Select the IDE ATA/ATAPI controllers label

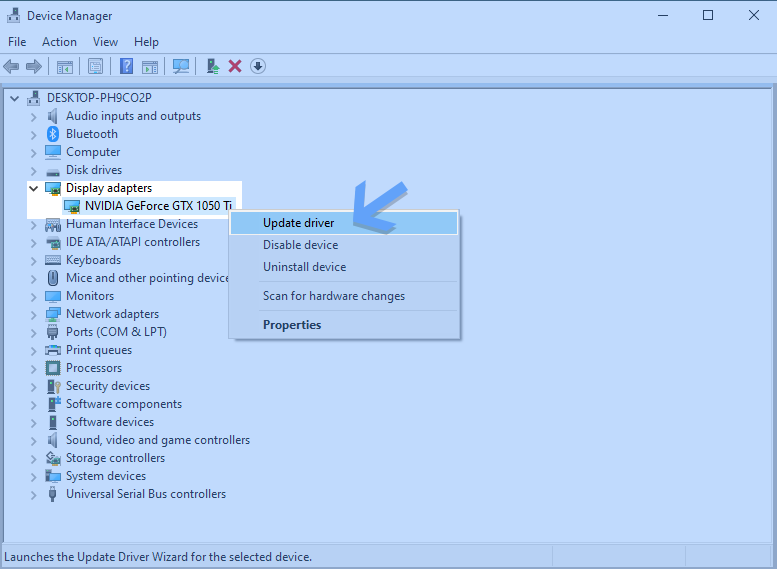tap(133, 242)
